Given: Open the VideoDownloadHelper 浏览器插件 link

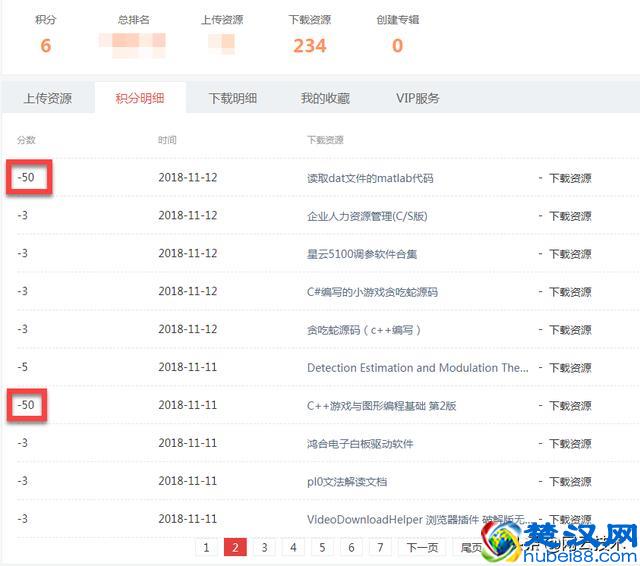Looking at the screenshot, I should pos(419,520).
